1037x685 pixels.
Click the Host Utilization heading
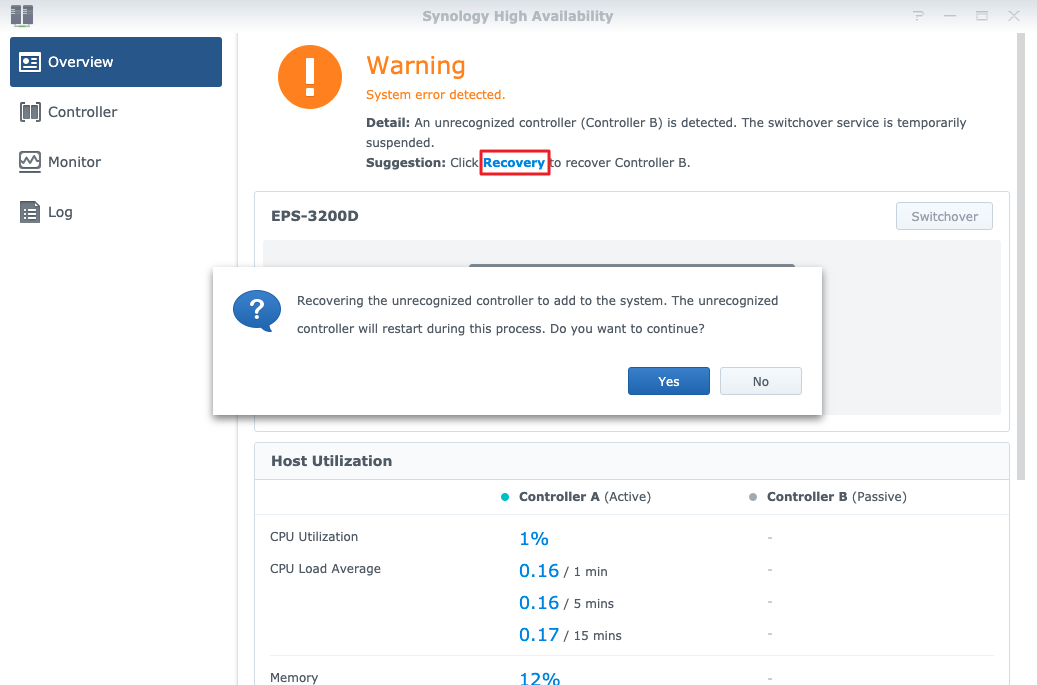pyautogui.click(x=331, y=461)
